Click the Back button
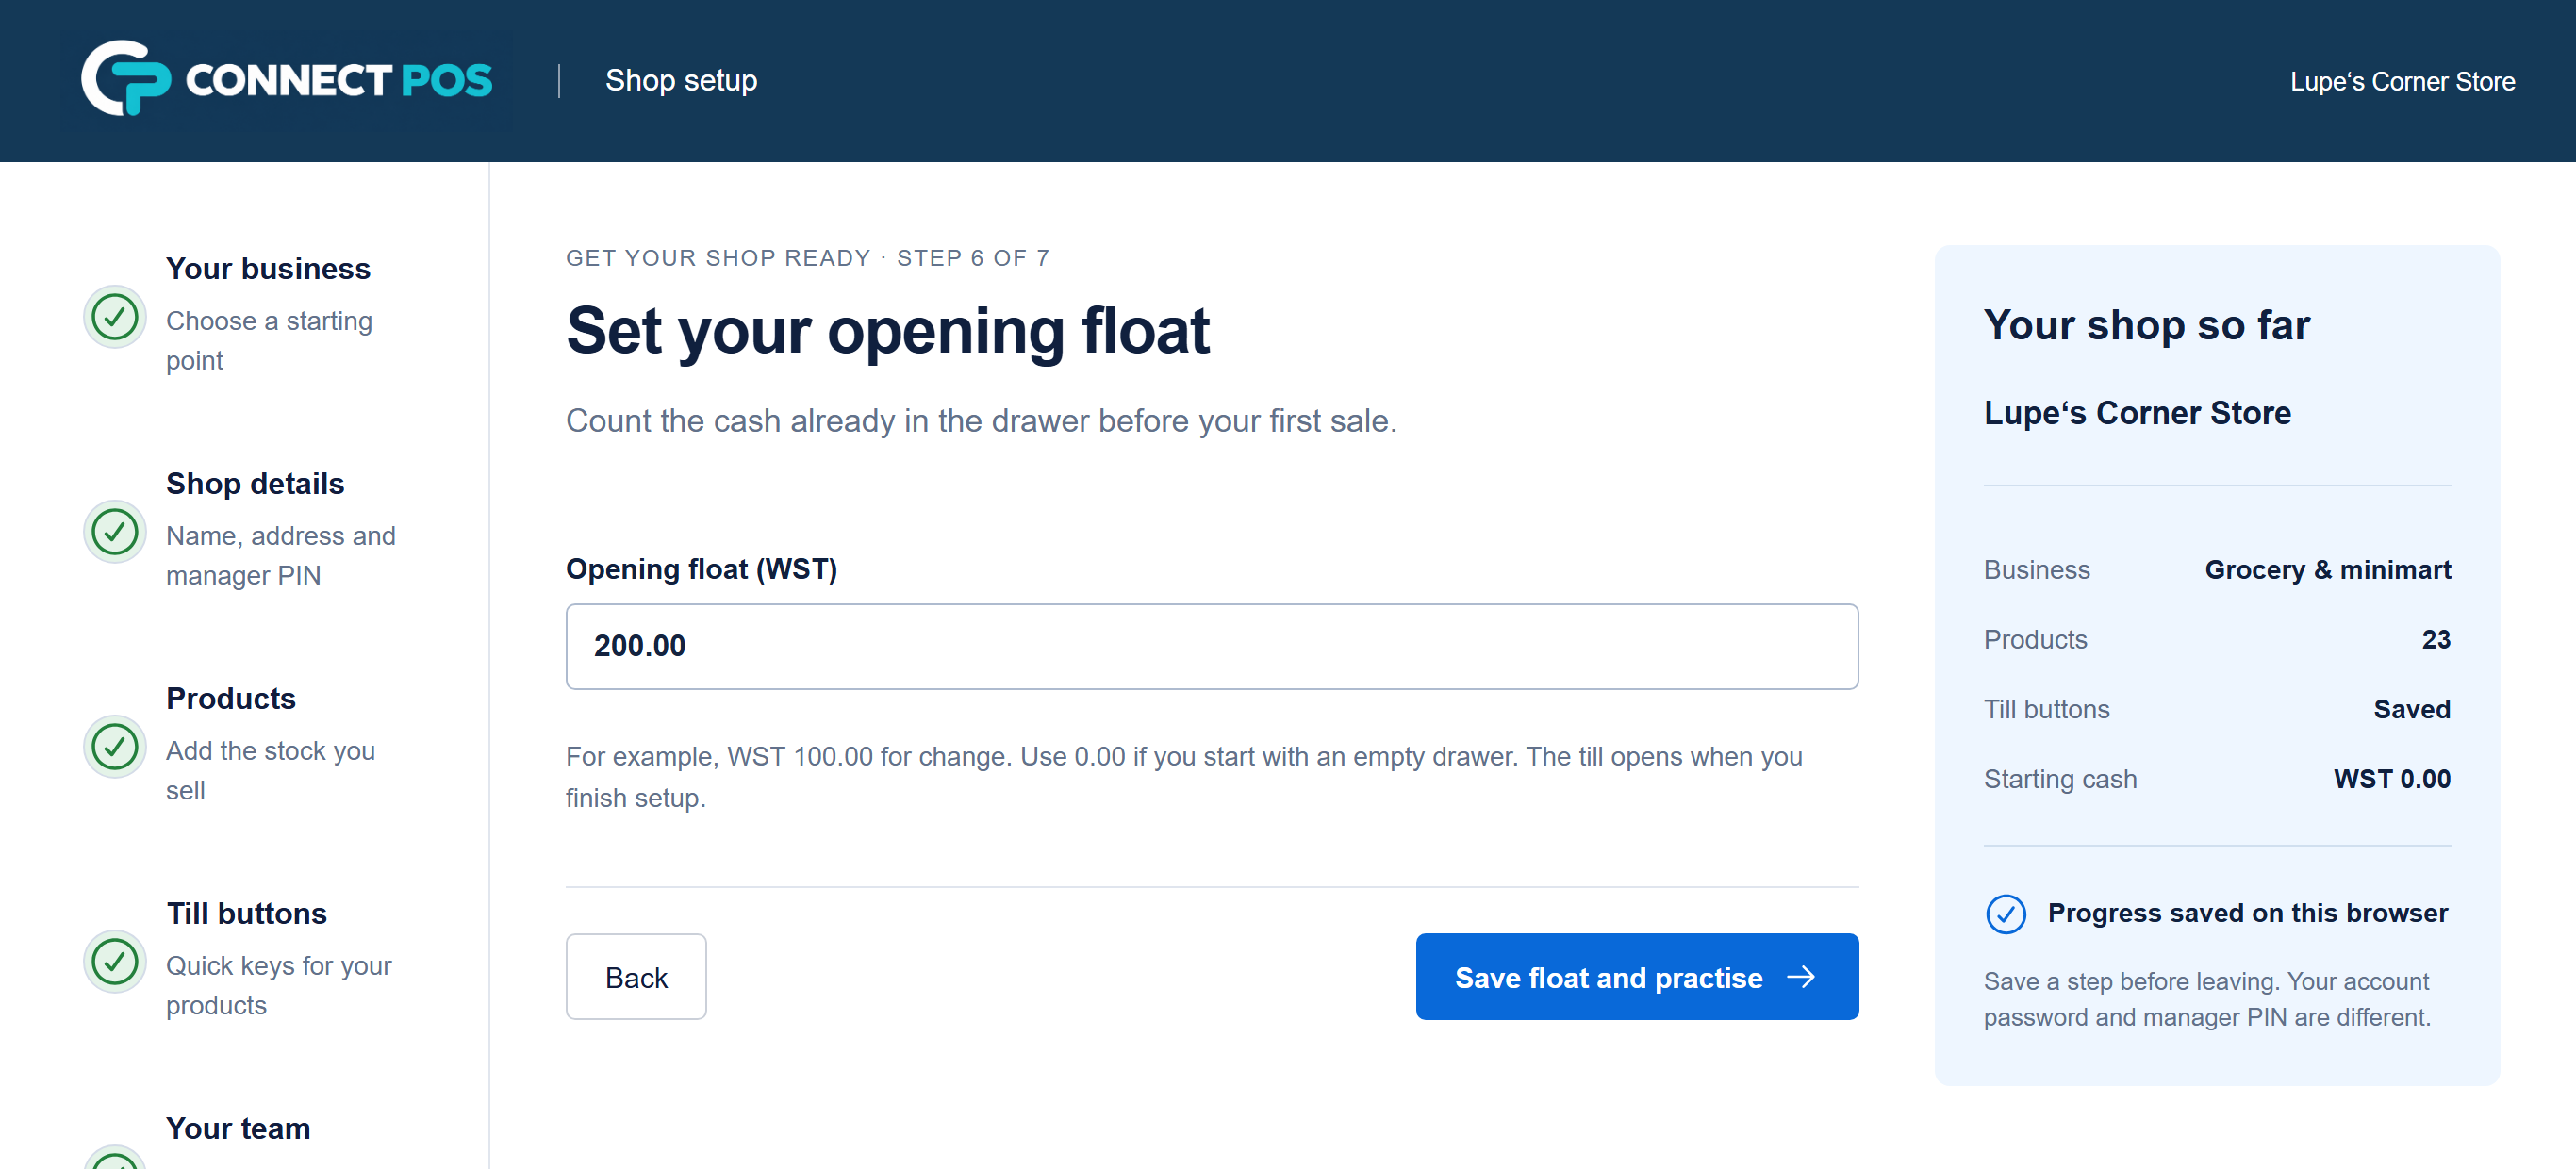The image size is (2576, 1169). coord(636,977)
